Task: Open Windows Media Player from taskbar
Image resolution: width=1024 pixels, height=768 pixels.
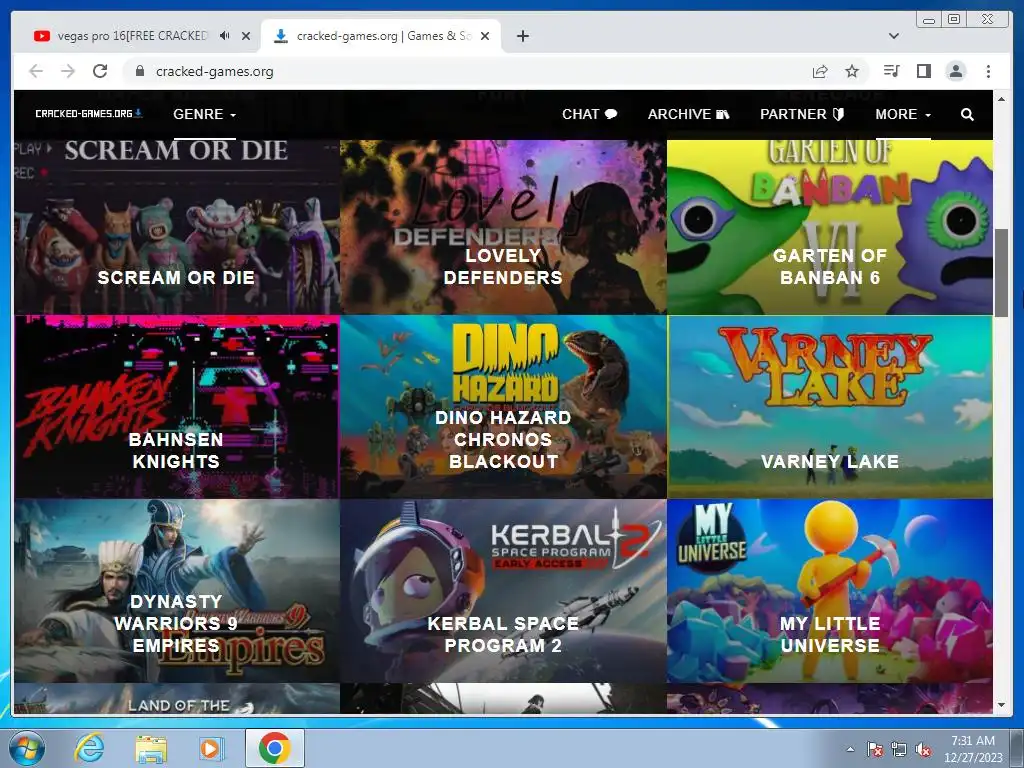Action: (210, 748)
